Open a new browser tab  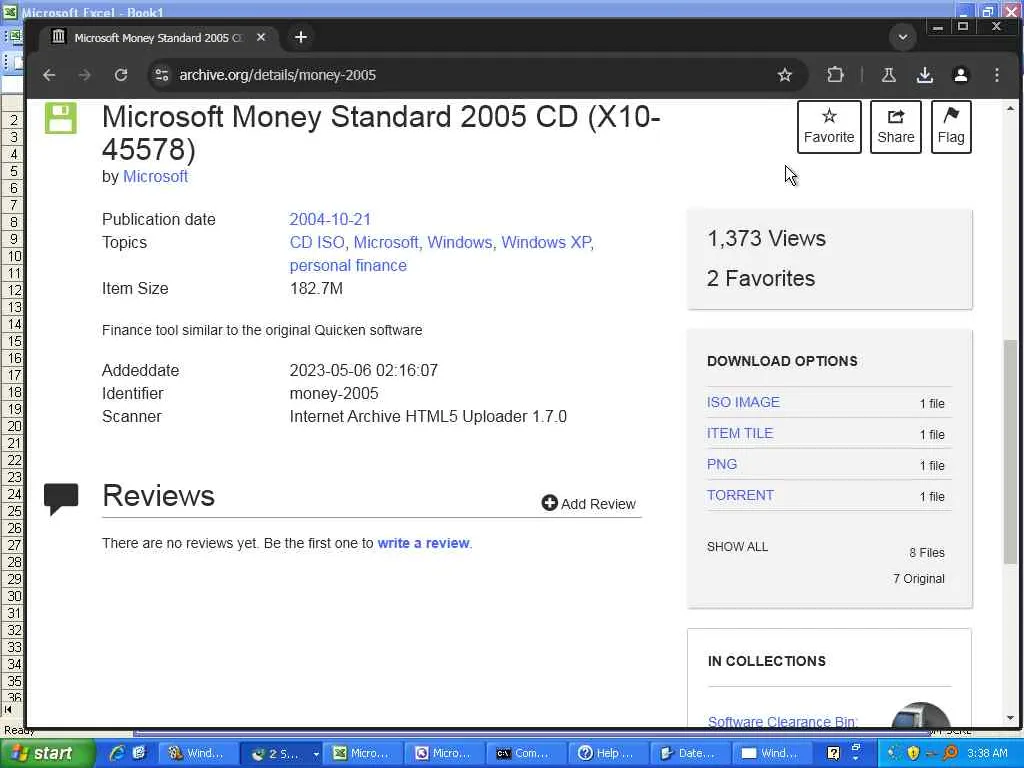point(300,37)
